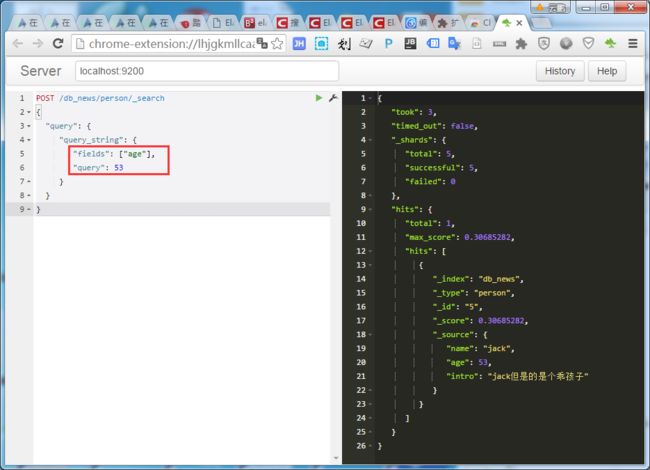Click the Server address field localhost:9200
The image size is (650, 470).
207,71
